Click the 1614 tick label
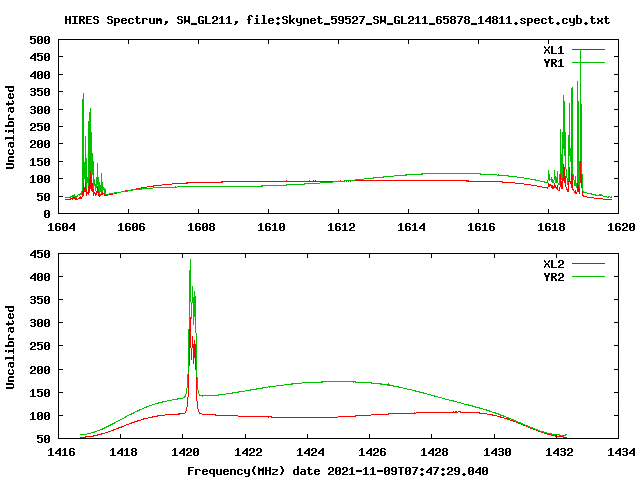The image size is (640, 480). click(411, 227)
